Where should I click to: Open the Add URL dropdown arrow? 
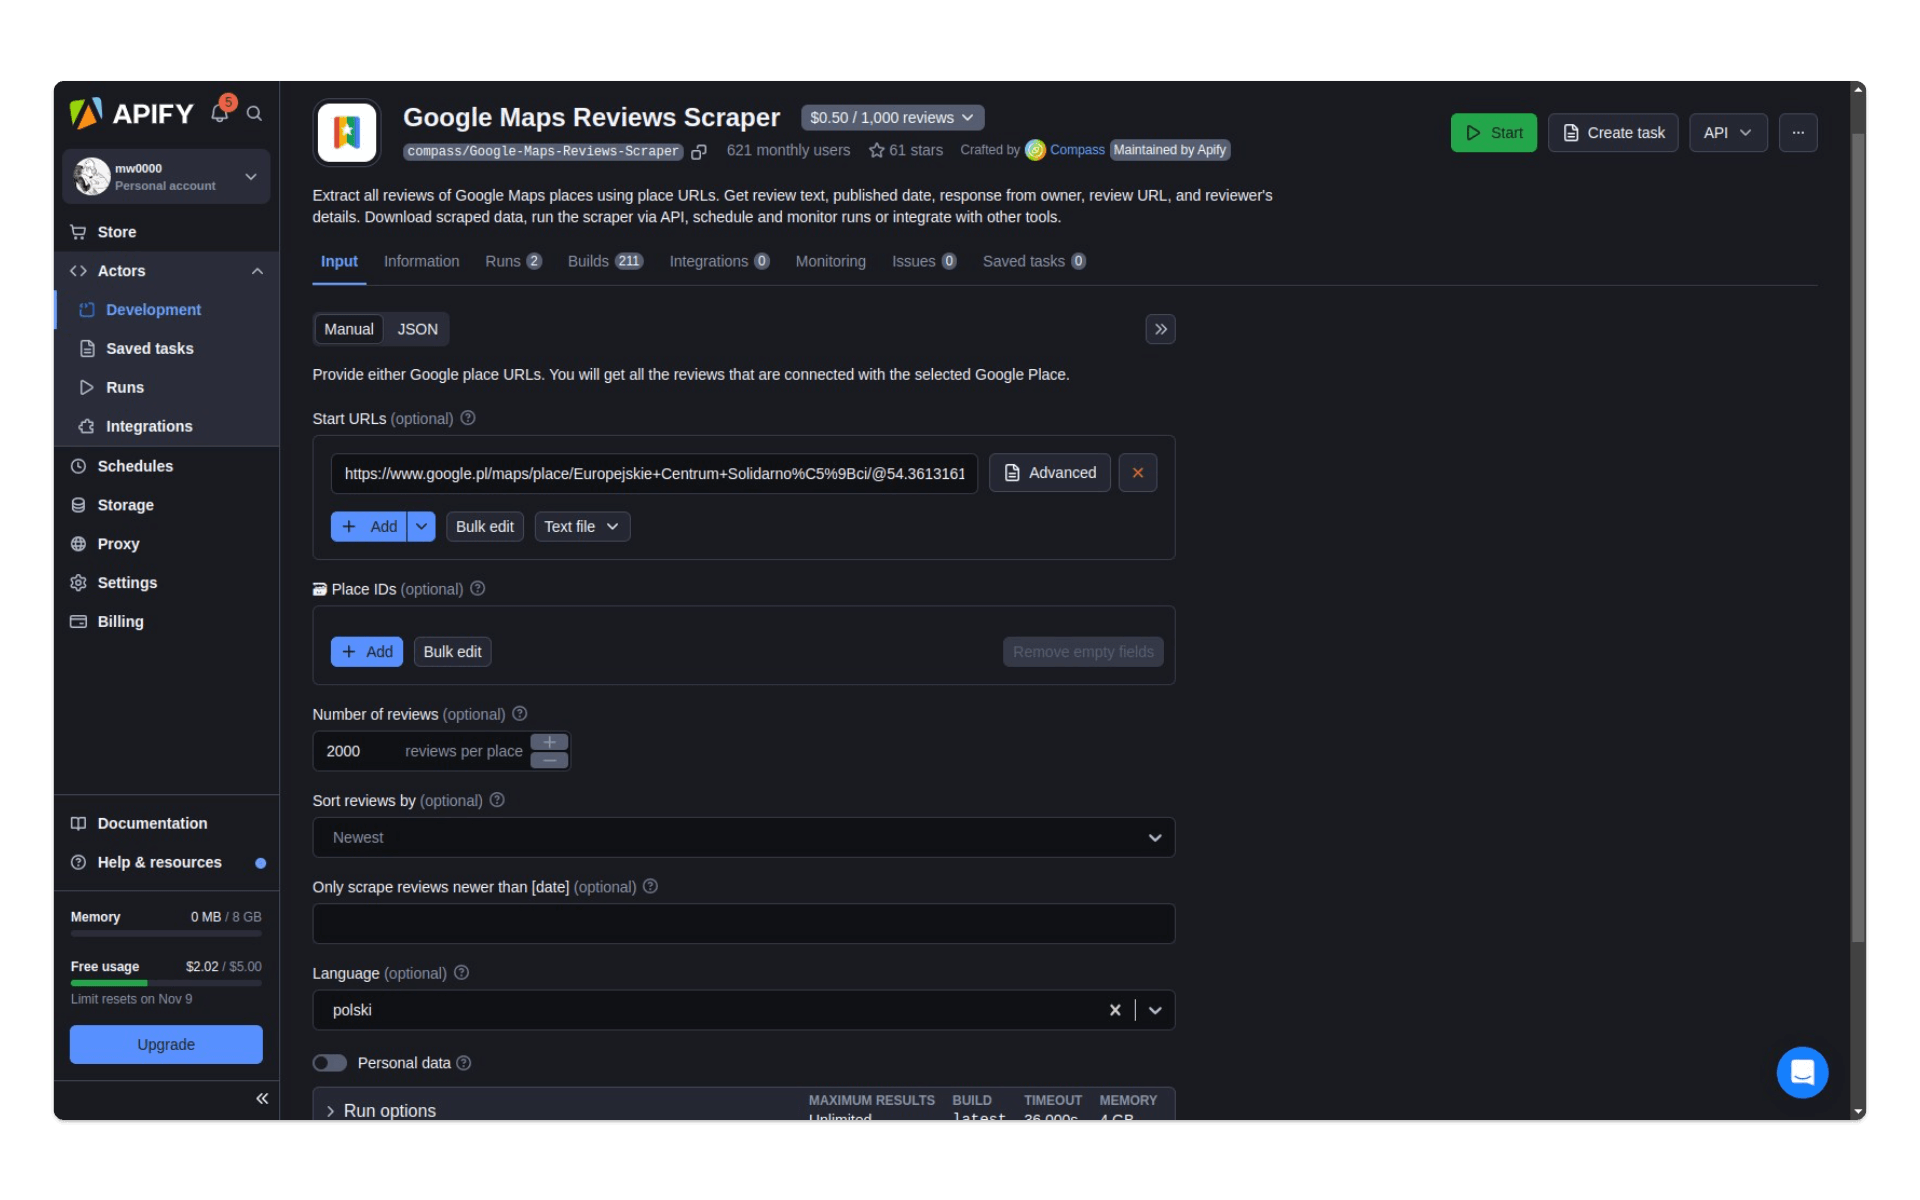(x=421, y=526)
